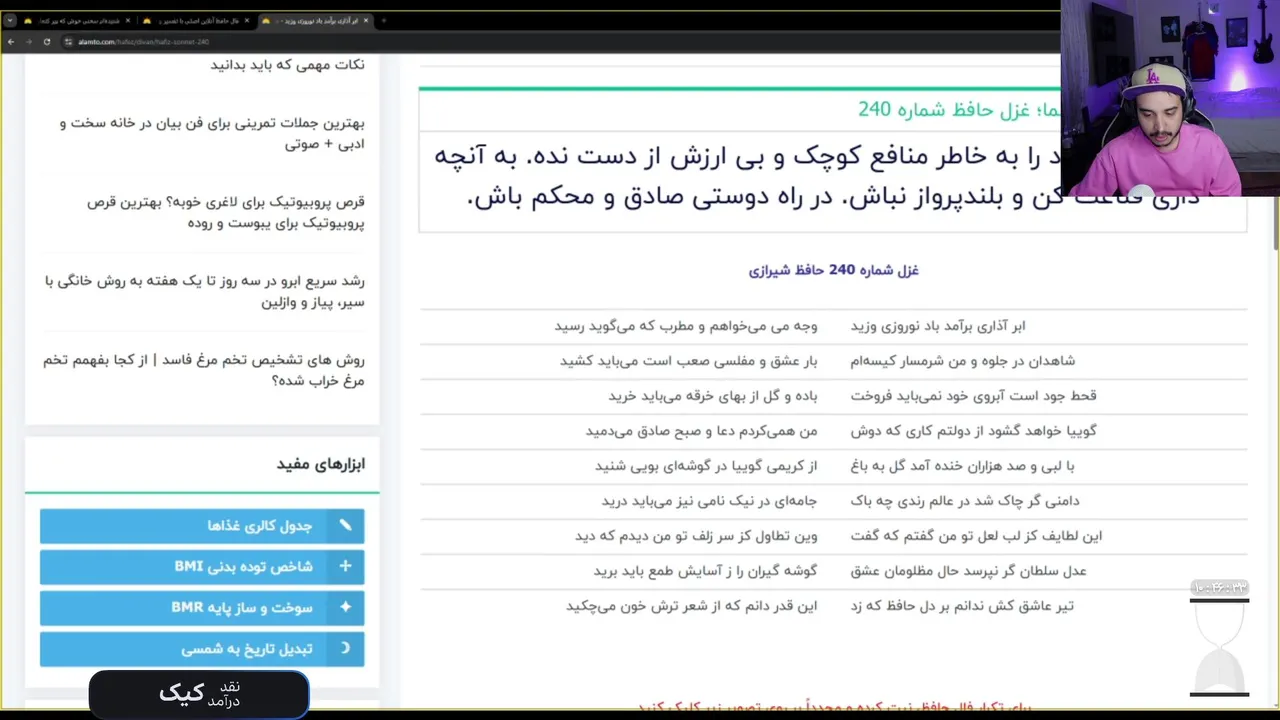
Task: Close the active ابر آذاری tab
Action: click(366, 20)
